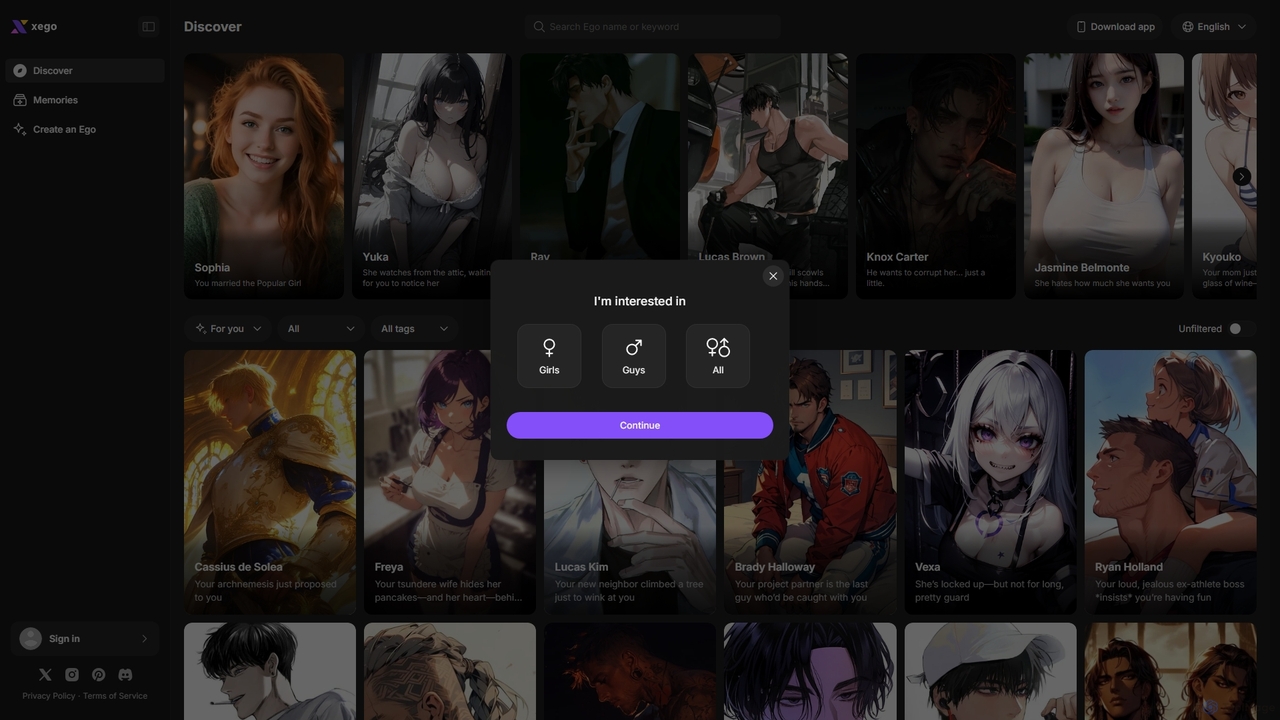Viewport: 1280px width, 720px height.
Task: Click the search magnifier icon
Action: pyautogui.click(x=540, y=27)
